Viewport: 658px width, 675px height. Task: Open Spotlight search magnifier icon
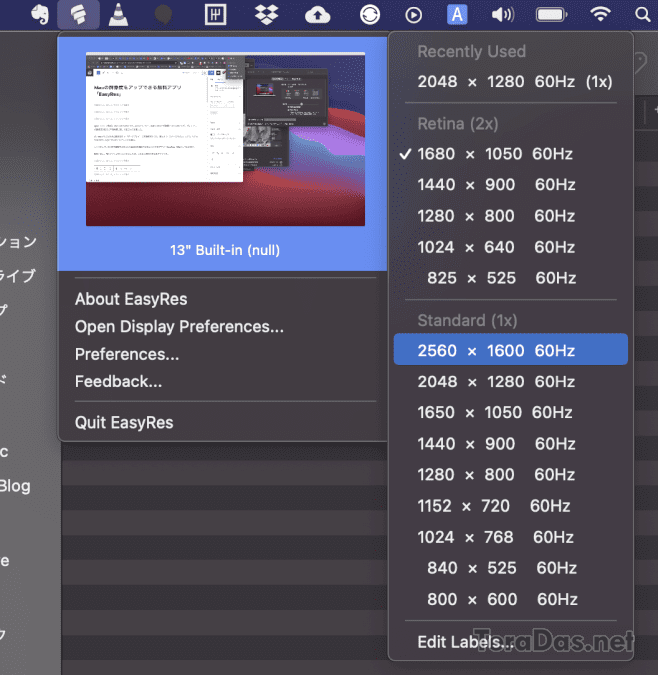point(643,15)
